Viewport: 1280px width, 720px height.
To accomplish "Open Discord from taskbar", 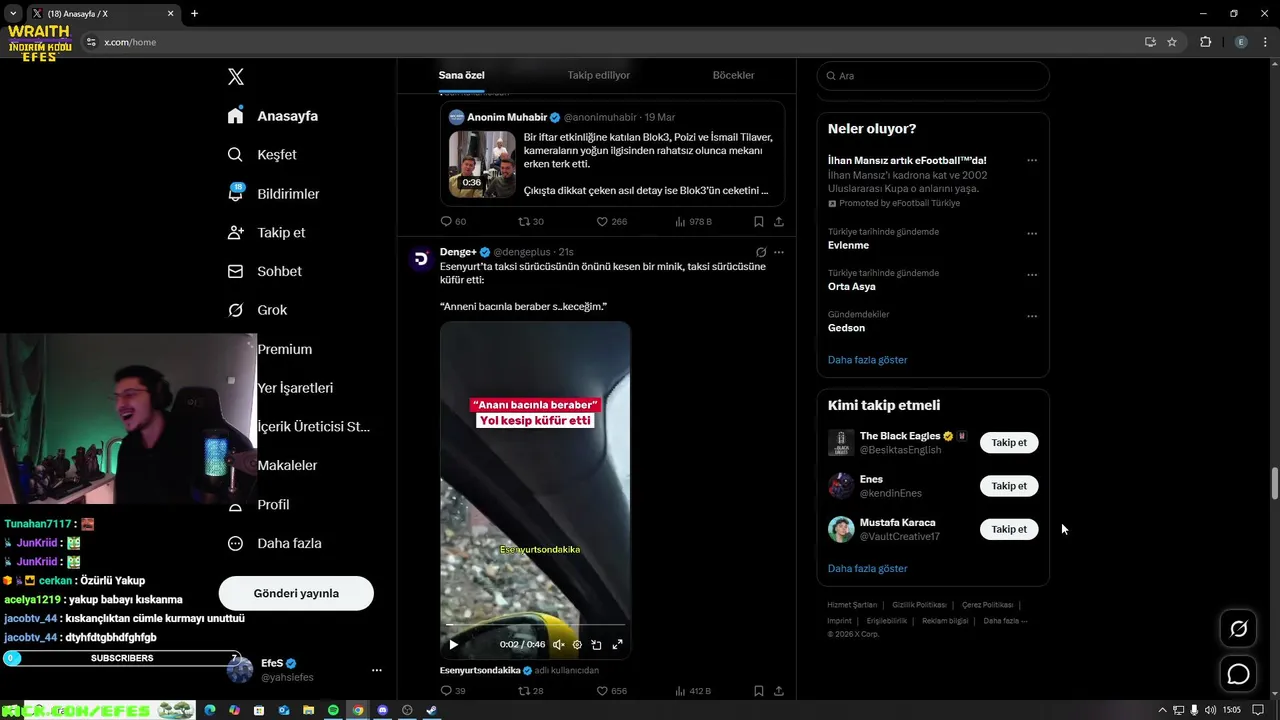I will tap(382, 710).
